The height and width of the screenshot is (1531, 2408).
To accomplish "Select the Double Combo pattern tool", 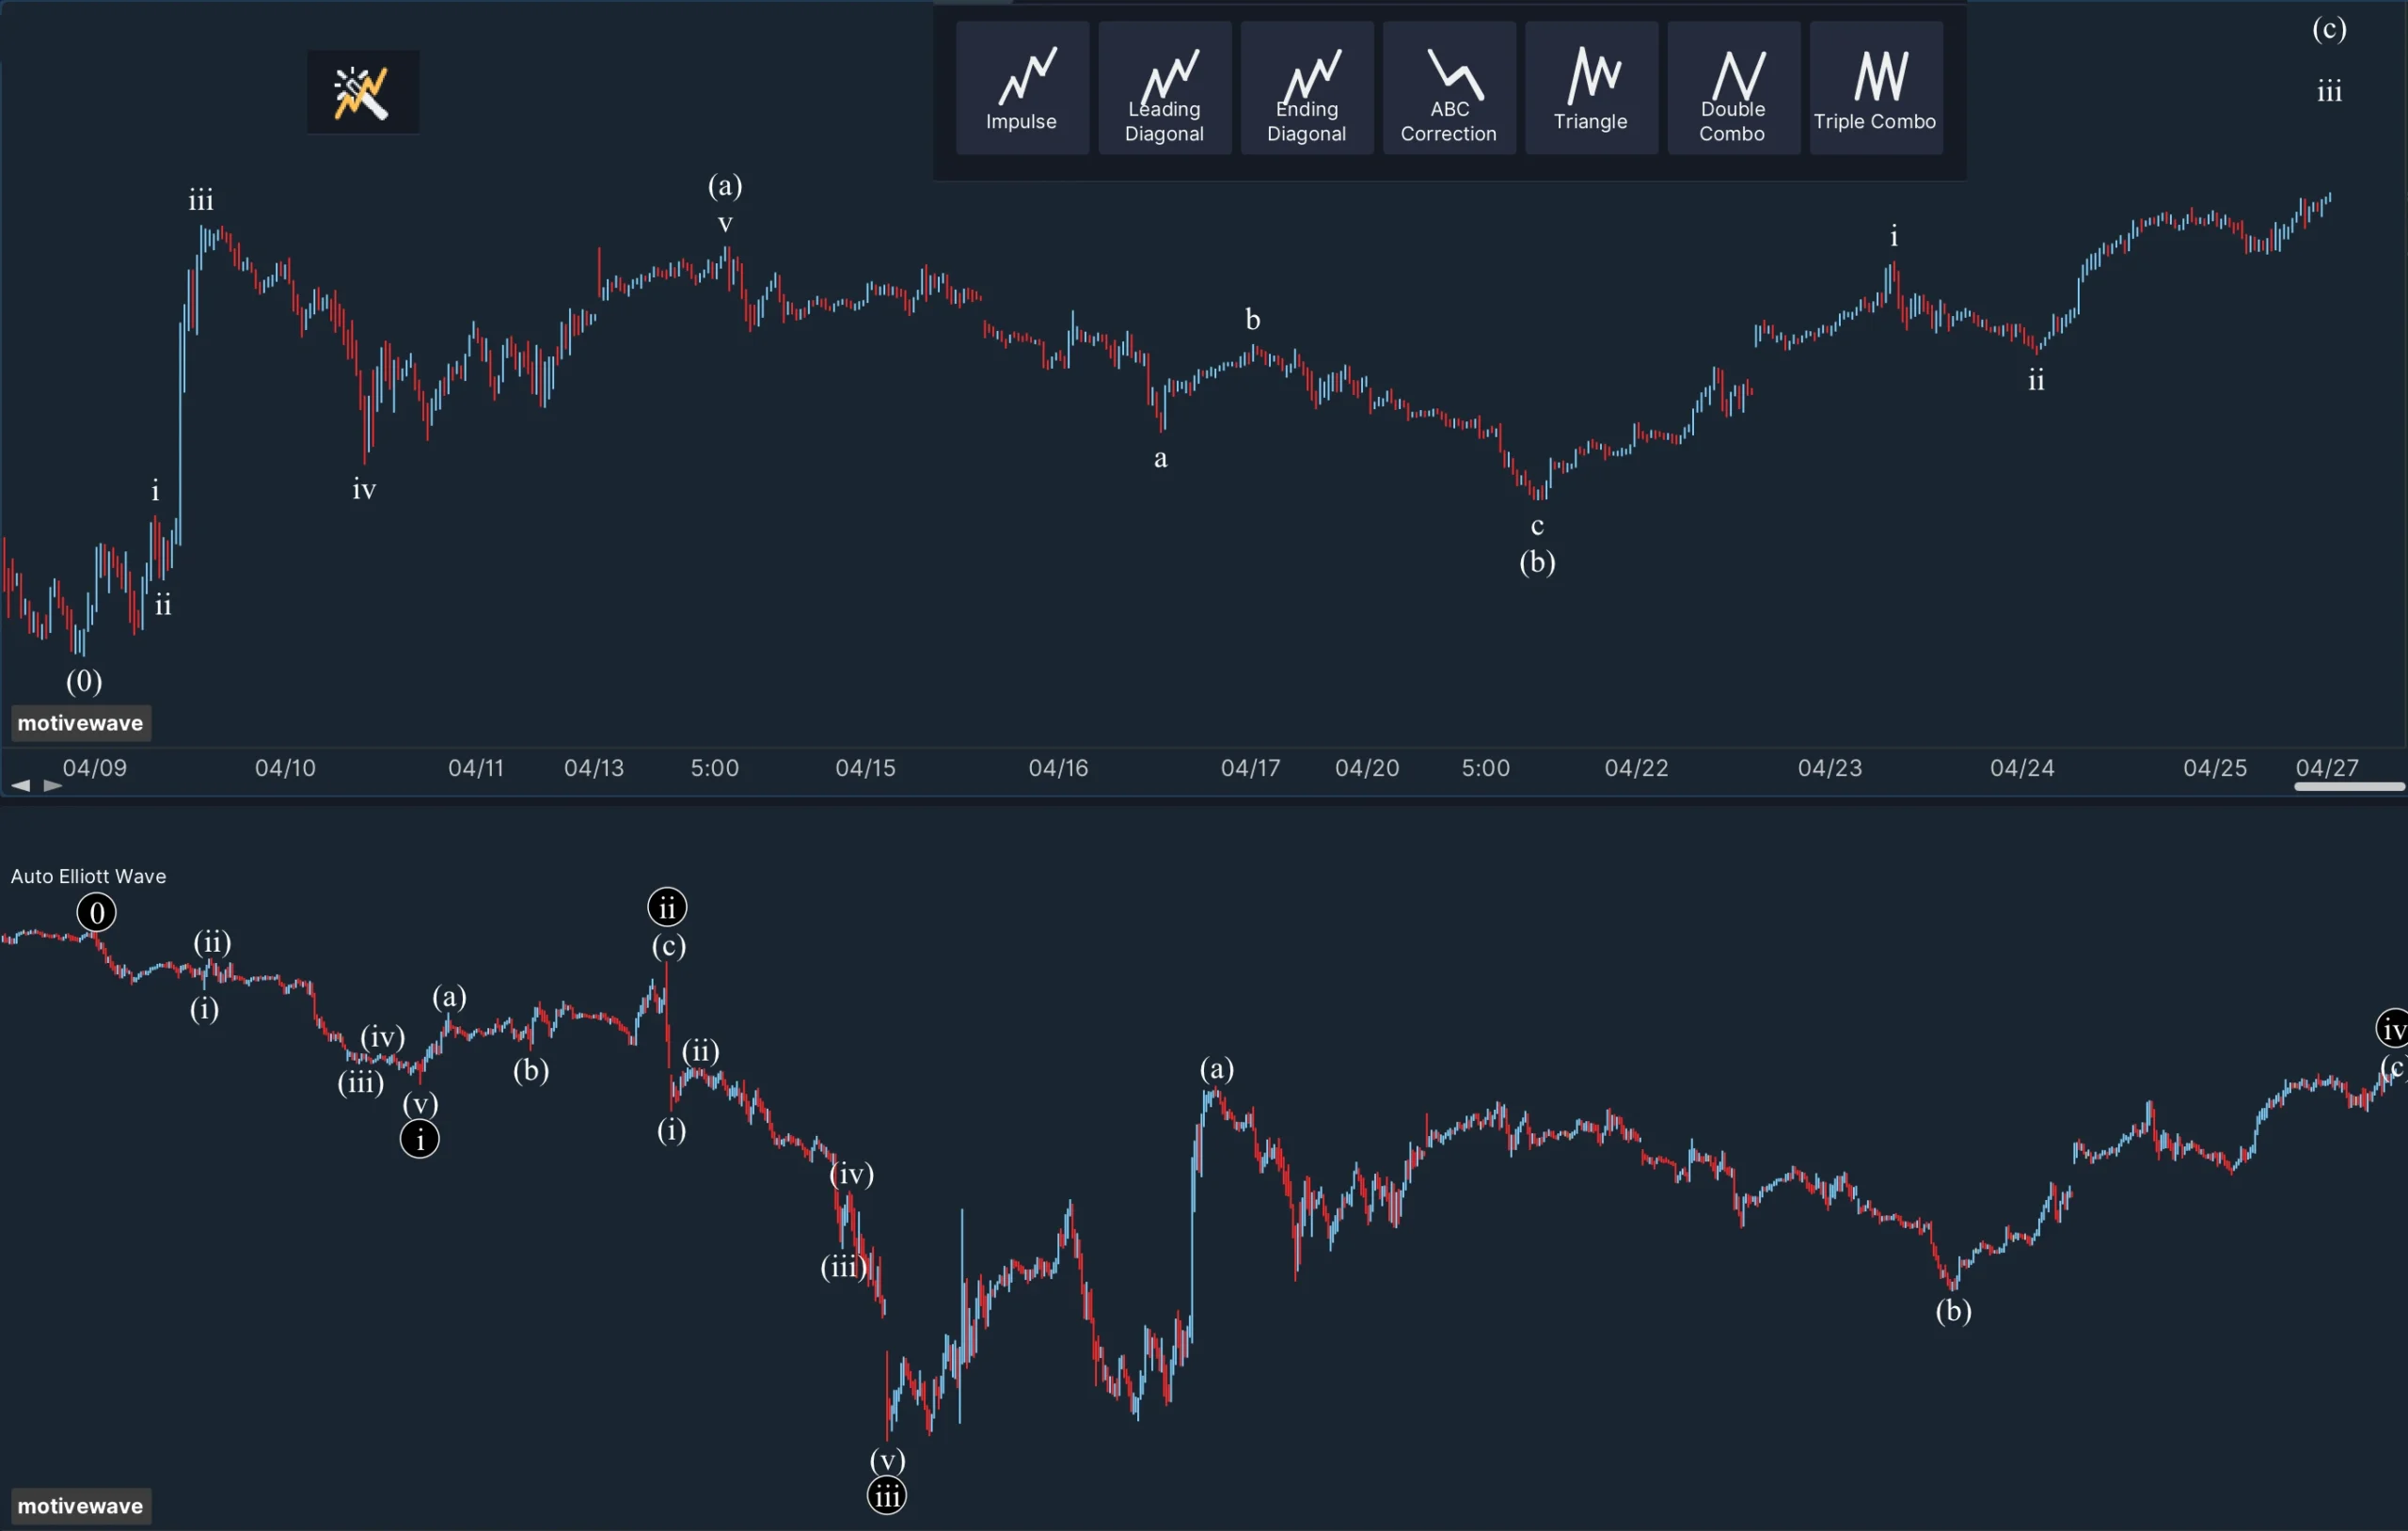I will coord(1732,88).
